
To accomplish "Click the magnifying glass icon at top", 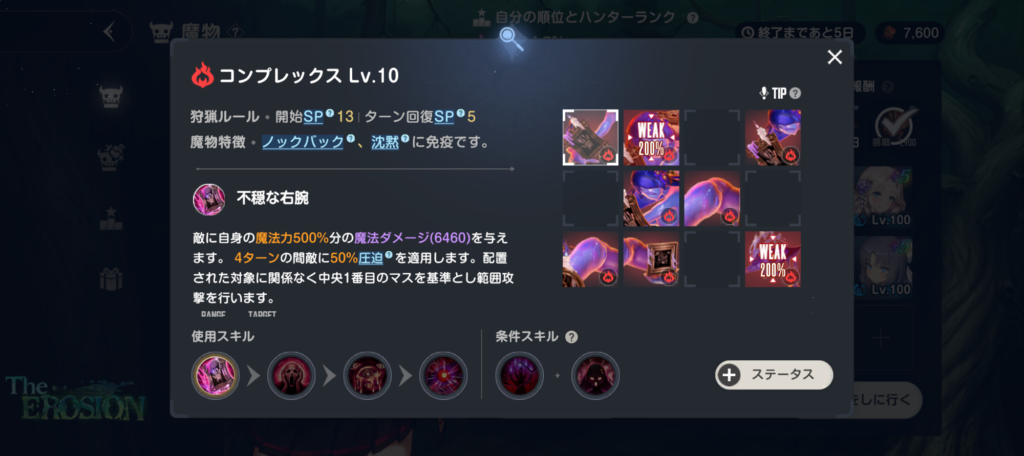I will 511,39.
